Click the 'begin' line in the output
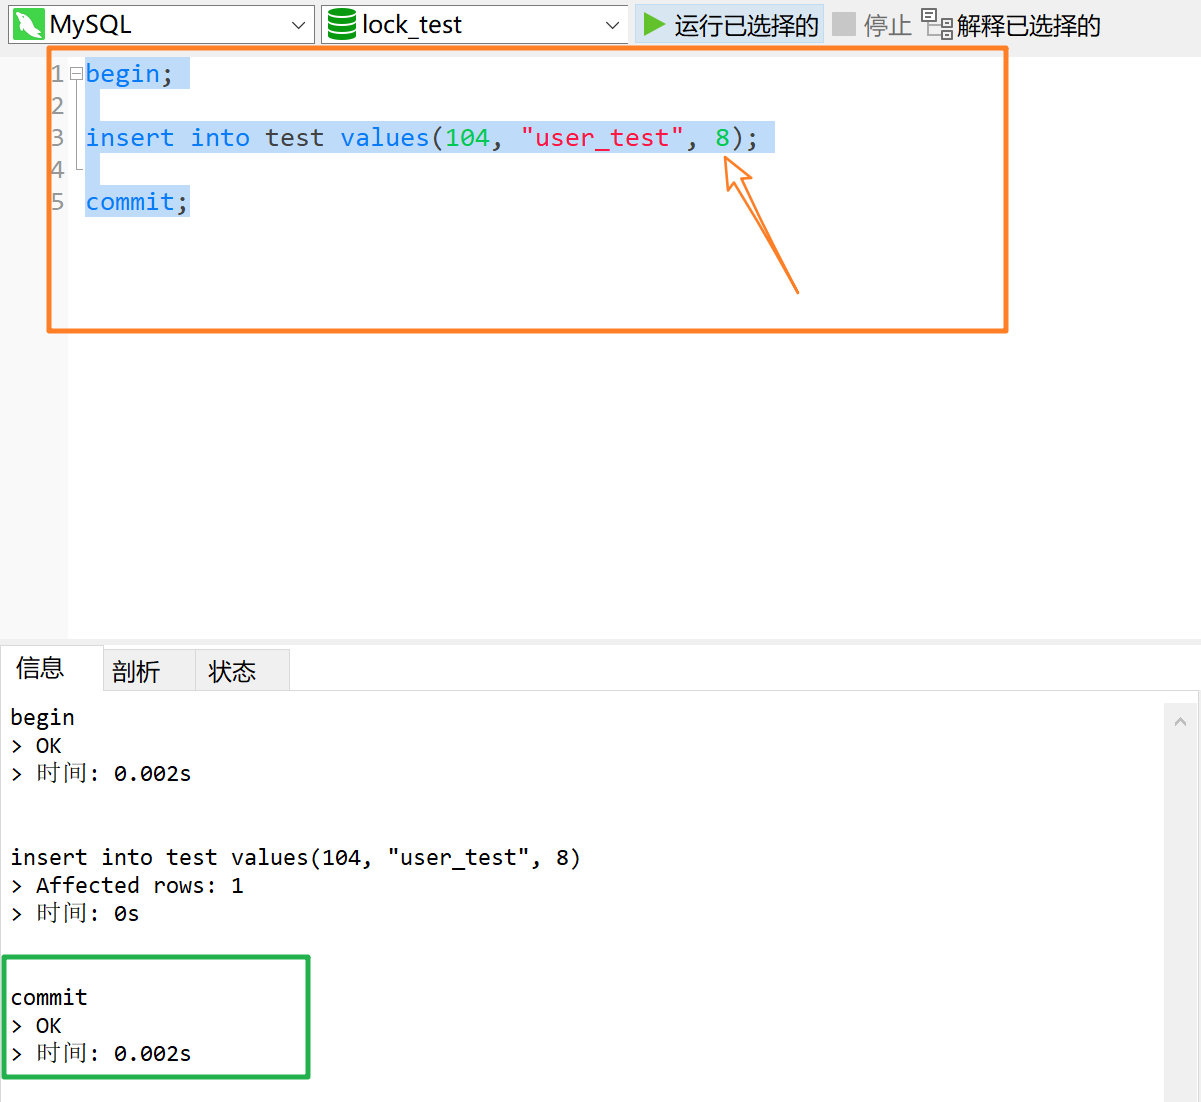Screen dimensions: 1201x1102 (x=43, y=718)
